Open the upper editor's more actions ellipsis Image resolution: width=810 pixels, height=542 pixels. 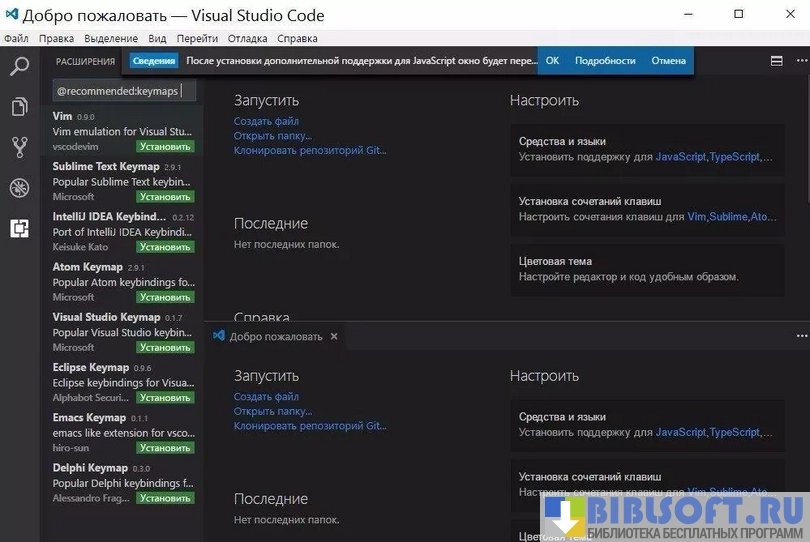click(800, 61)
